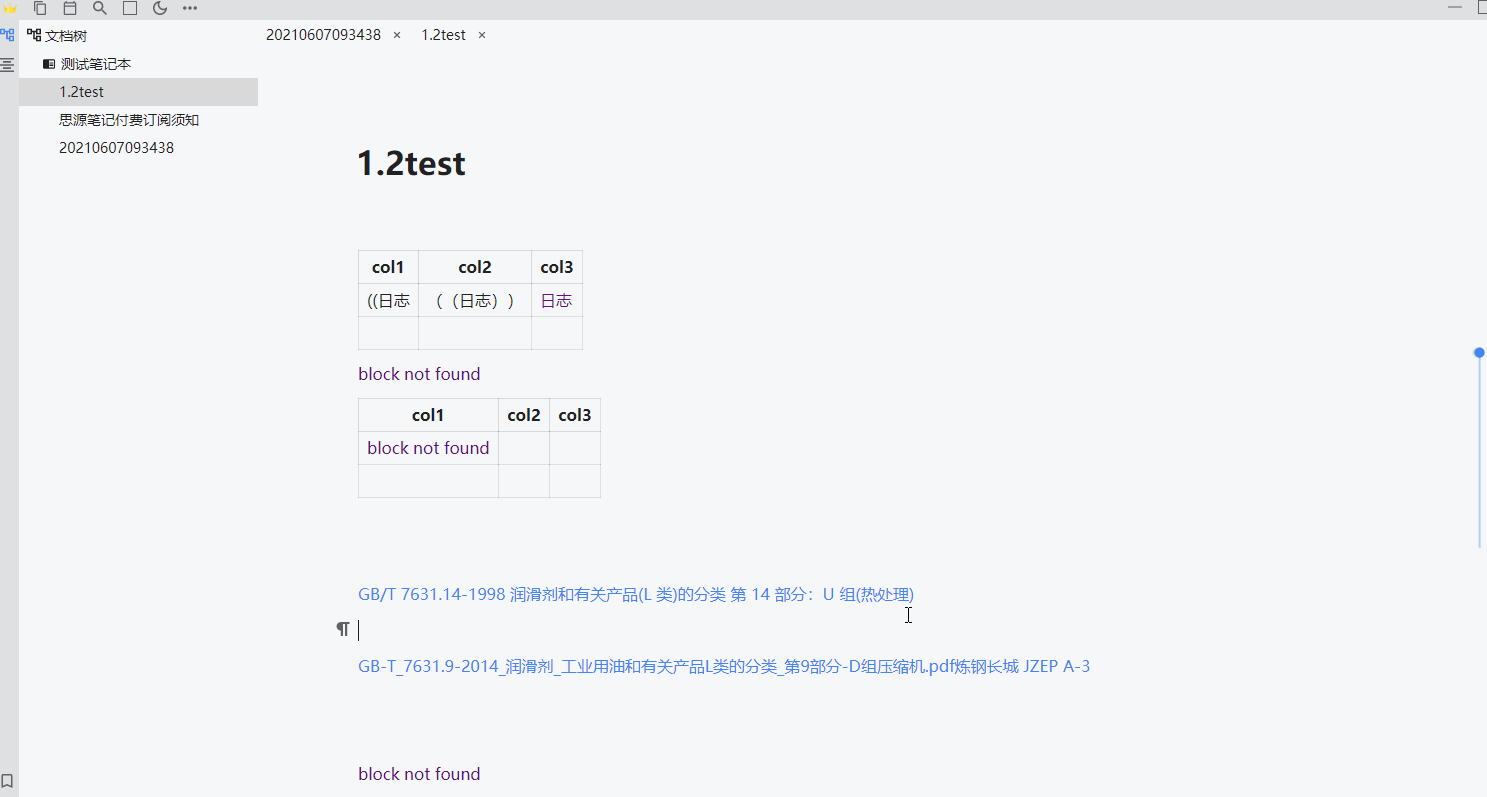
Task: Click the gold crown account icon
Action: click(x=10, y=8)
